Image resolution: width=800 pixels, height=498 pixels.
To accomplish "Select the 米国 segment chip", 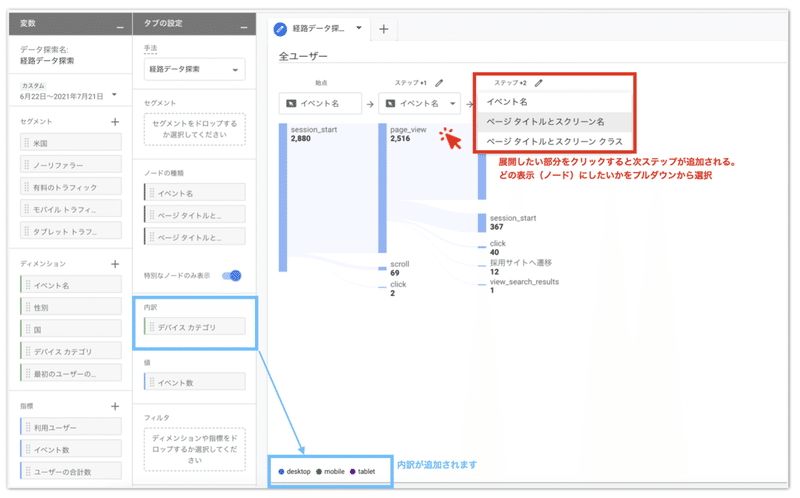I will [x=71, y=143].
